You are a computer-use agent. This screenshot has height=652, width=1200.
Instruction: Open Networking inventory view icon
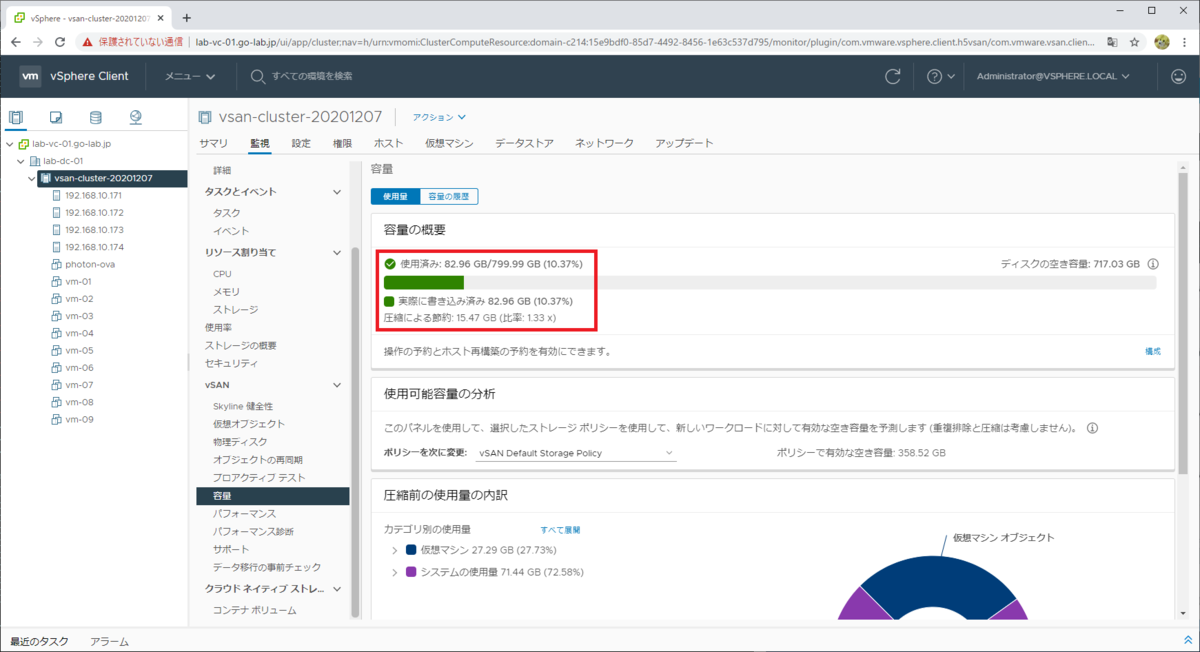tap(136, 117)
